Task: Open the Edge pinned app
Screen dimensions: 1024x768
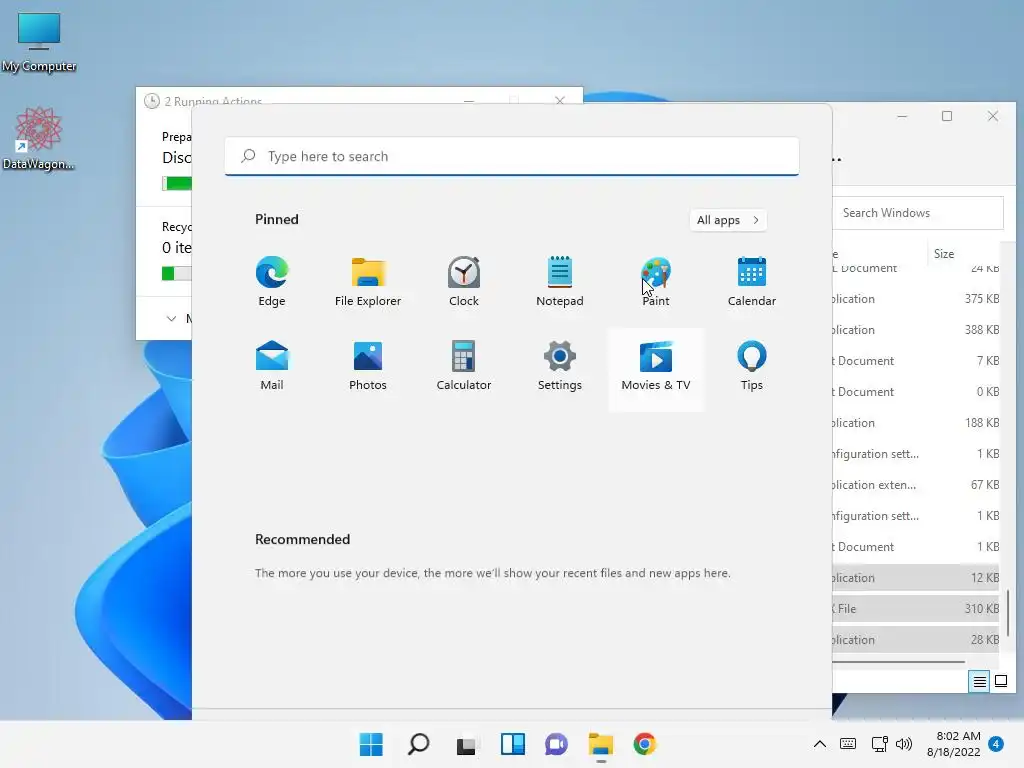Action: point(272,282)
